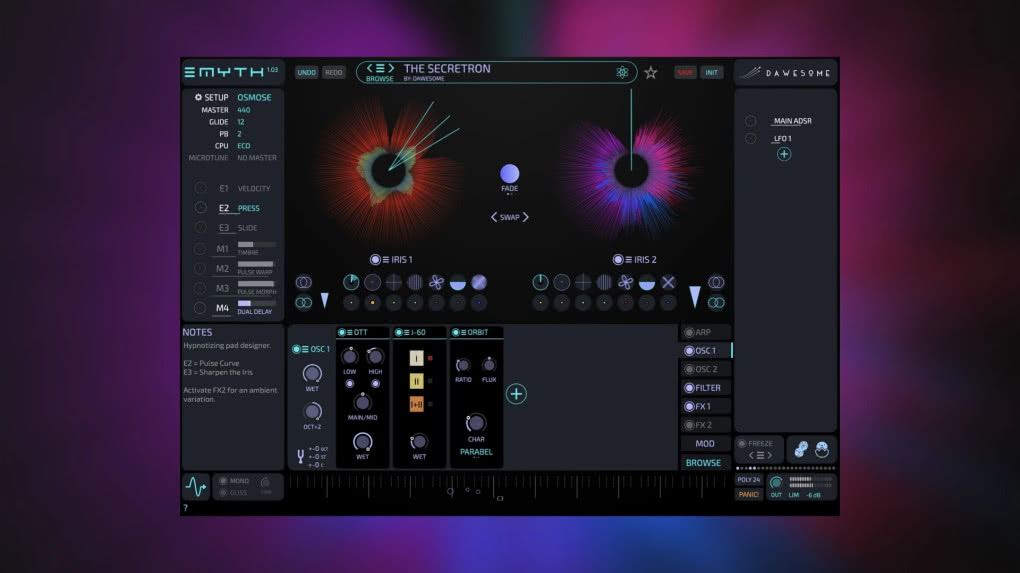Select the striped sphere transformer in Iris 1
The width and height of the screenshot is (1020, 573).
pyautogui.click(x=479, y=282)
